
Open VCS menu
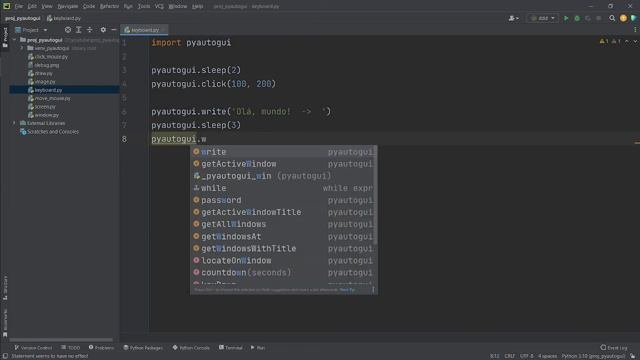click(159, 6)
